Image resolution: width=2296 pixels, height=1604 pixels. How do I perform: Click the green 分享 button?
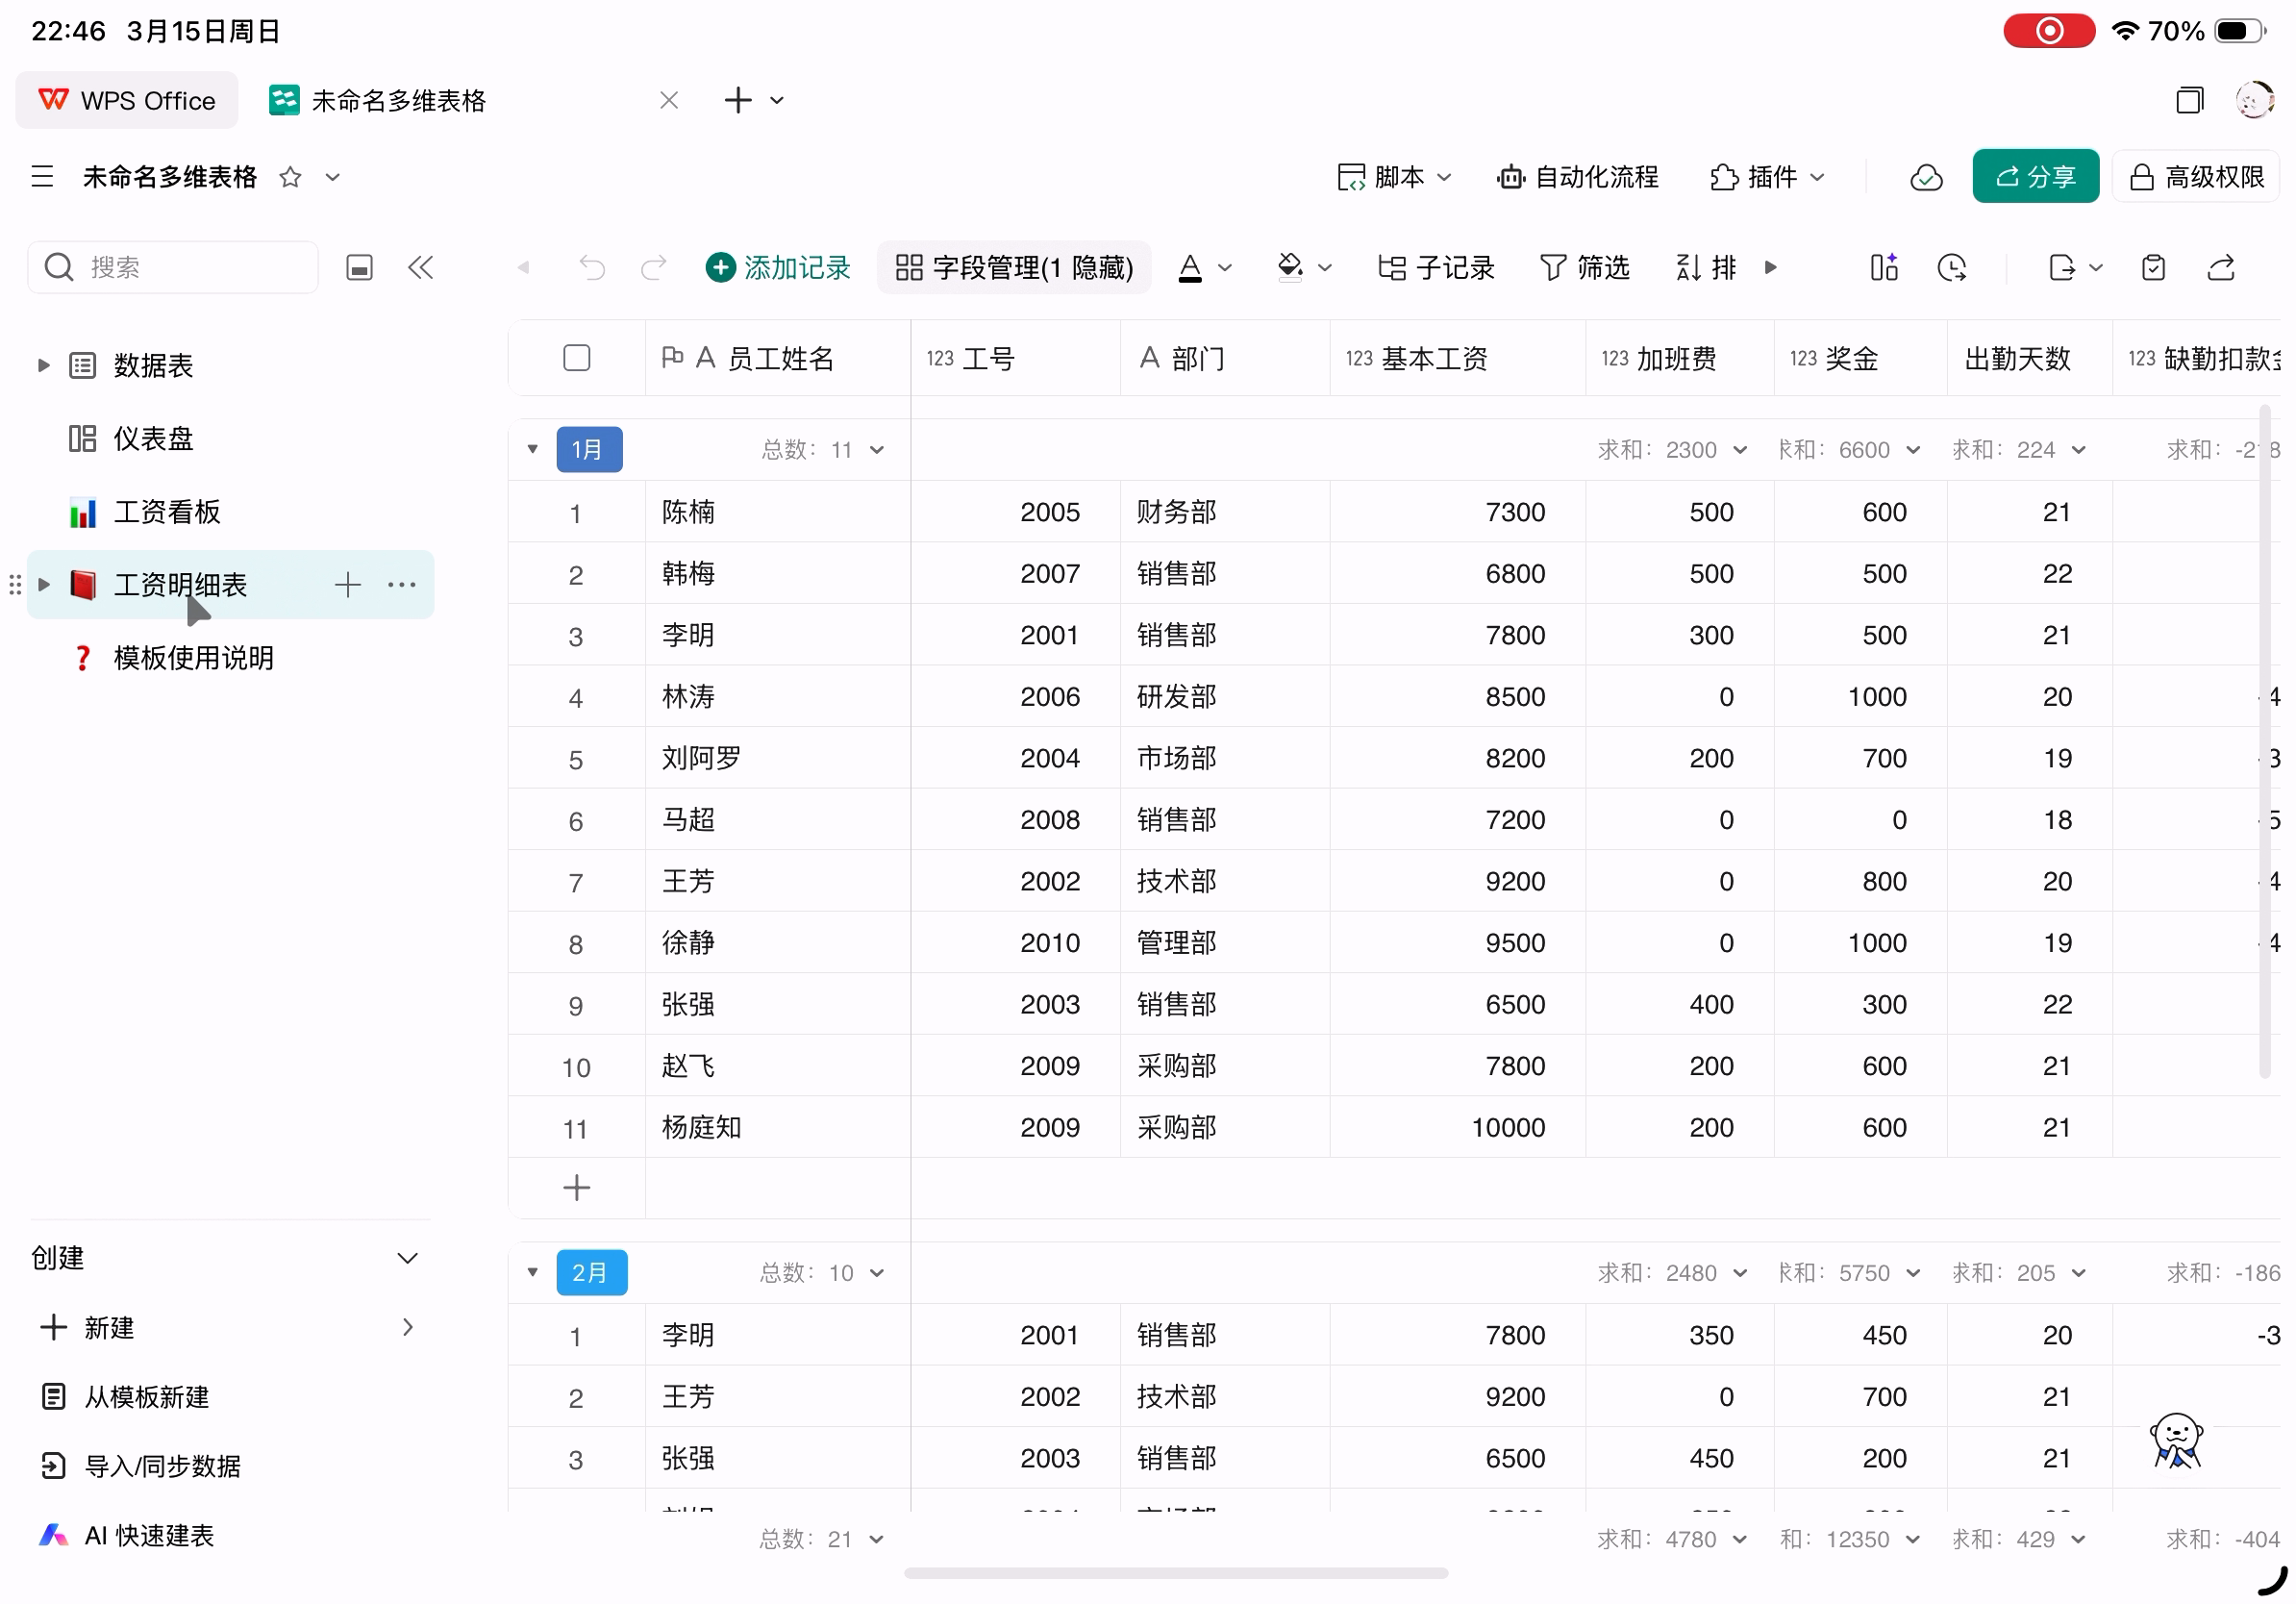2034,178
